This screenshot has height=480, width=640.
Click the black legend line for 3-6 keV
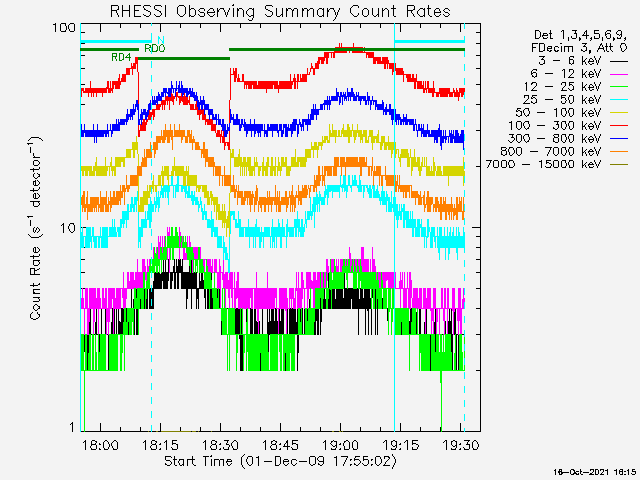(619, 62)
